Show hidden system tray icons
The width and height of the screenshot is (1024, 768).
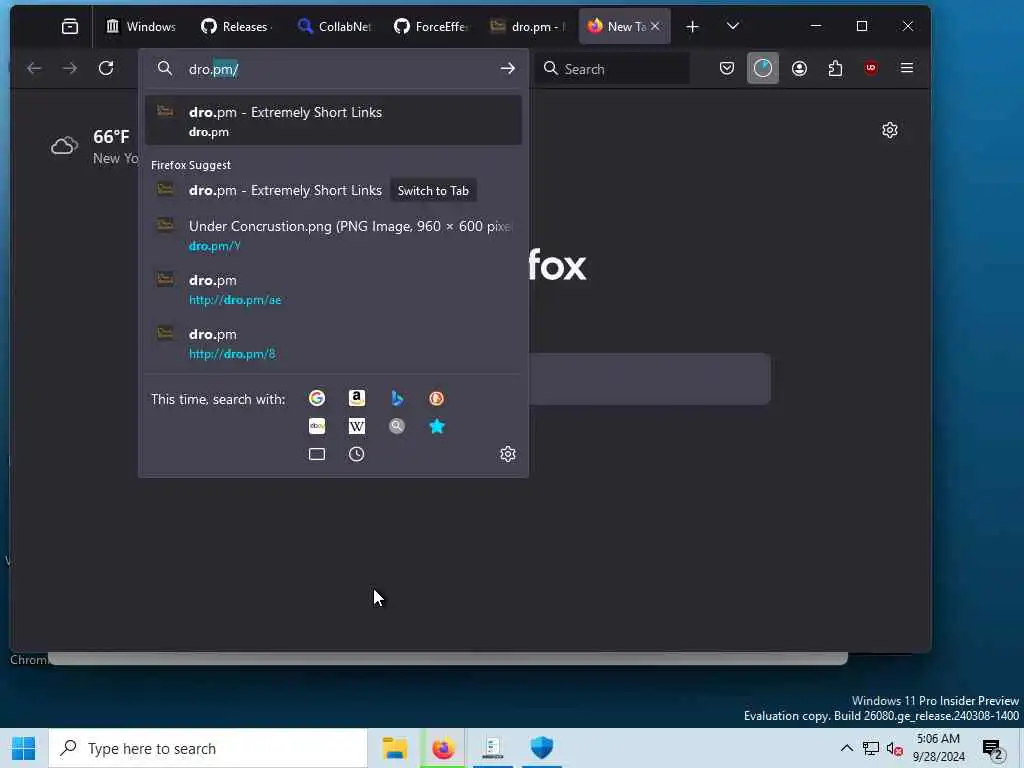[x=846, y=748]
